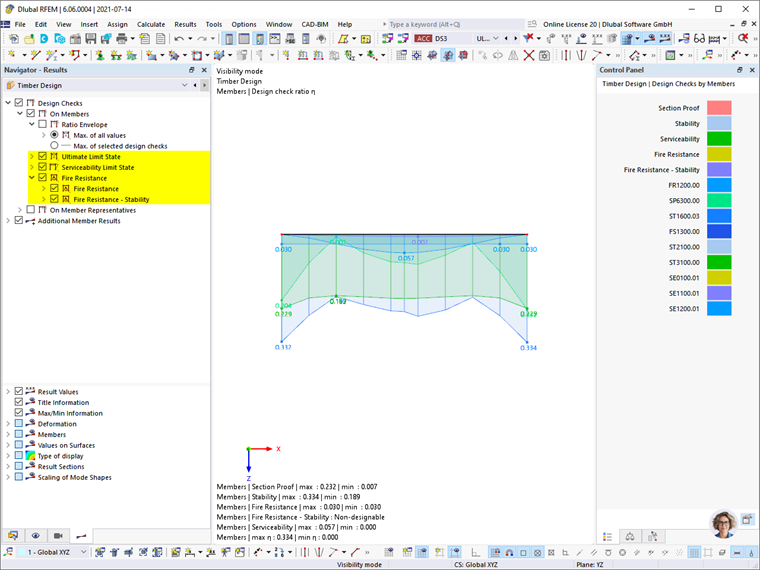Open the Results menu
The image size is (760, 570).
pos(186,24)
